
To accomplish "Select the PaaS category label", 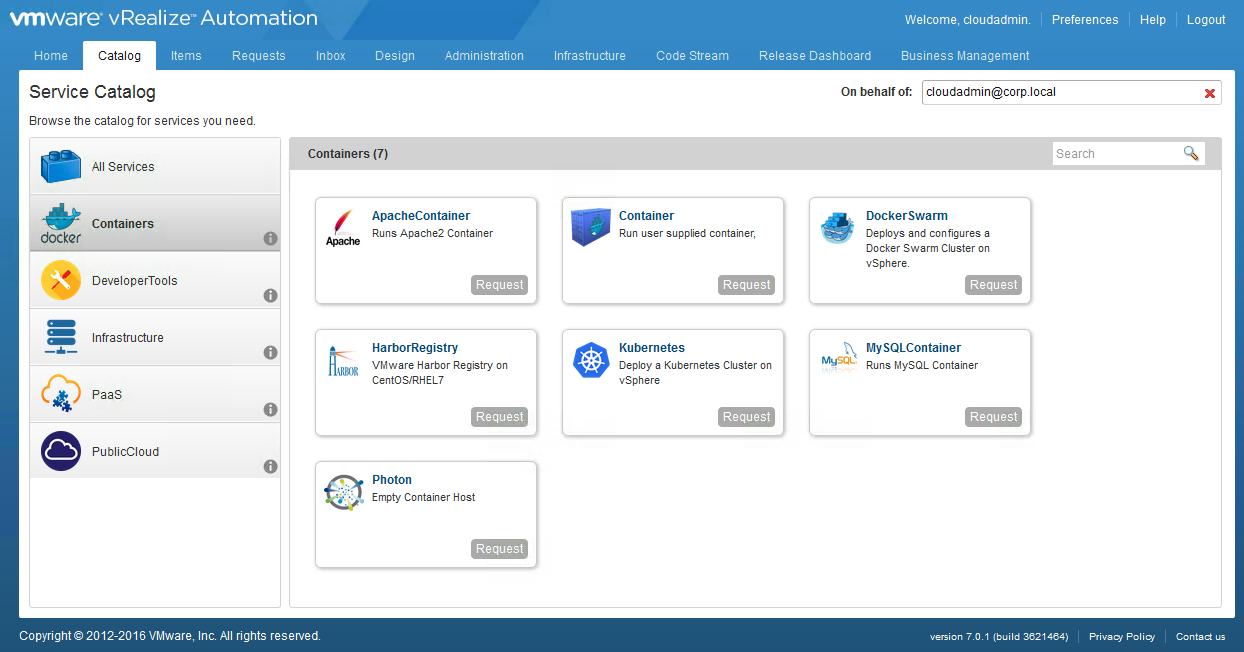I will coord(107,395).
